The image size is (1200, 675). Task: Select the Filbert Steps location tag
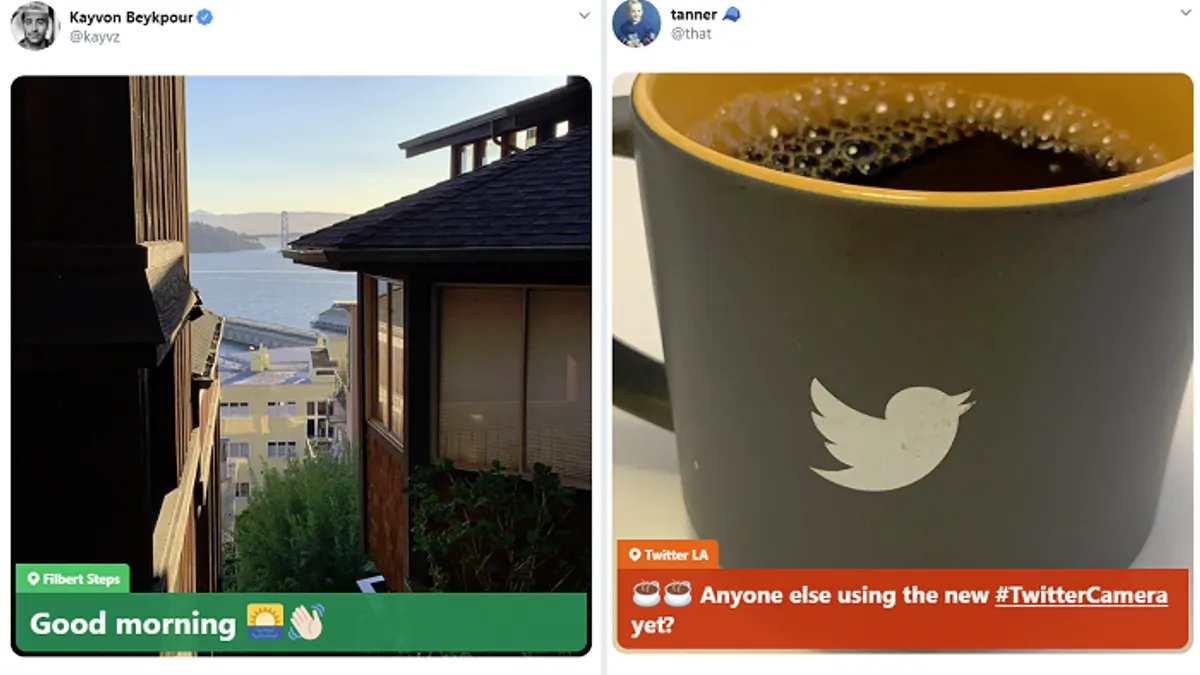[72, 579]
